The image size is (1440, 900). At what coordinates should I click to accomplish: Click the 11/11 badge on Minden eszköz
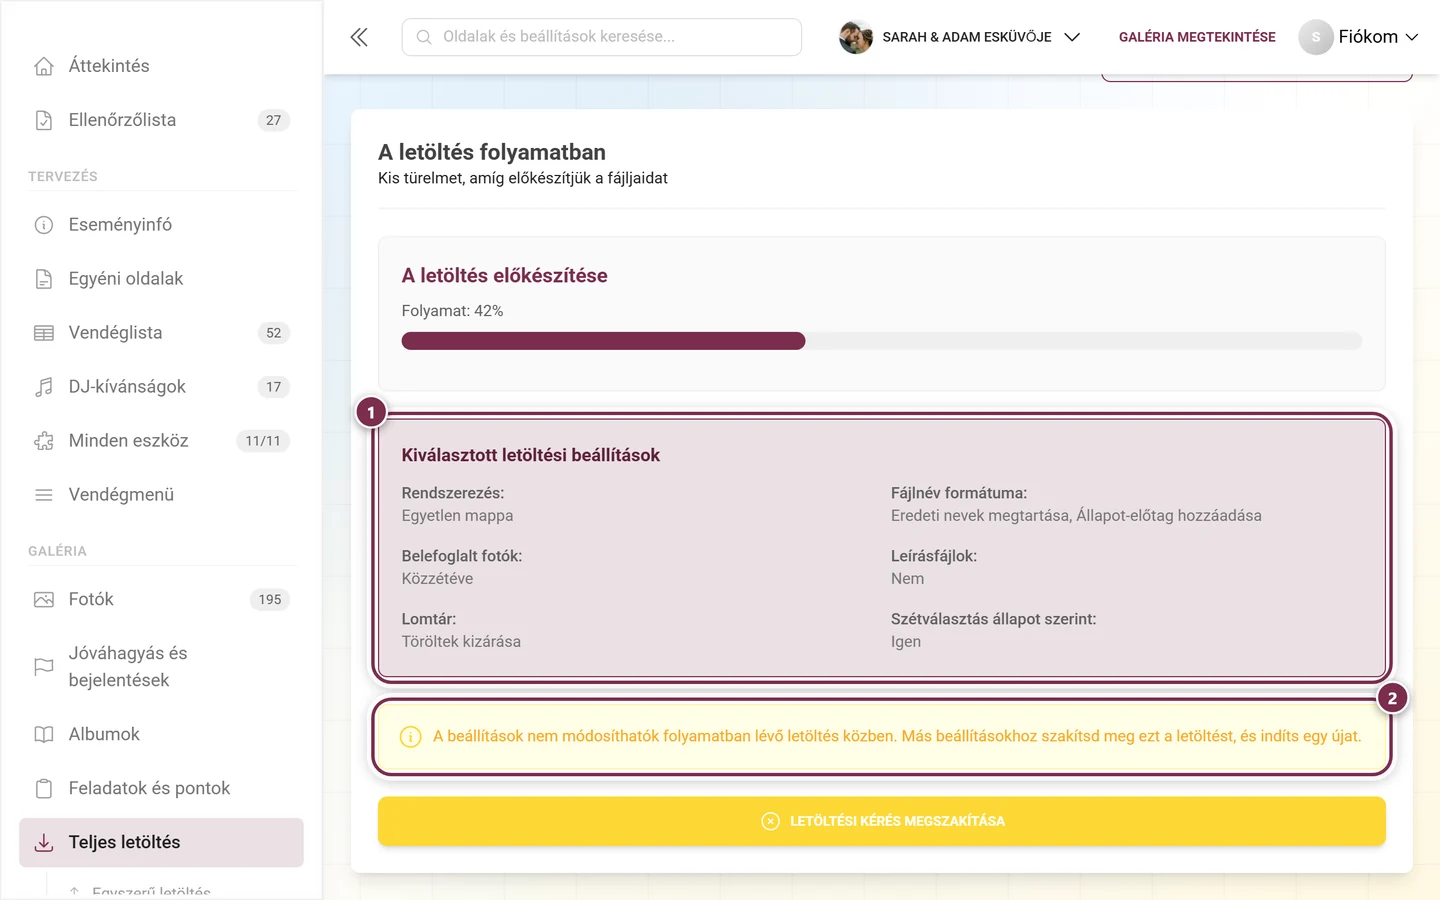(263, 441)
